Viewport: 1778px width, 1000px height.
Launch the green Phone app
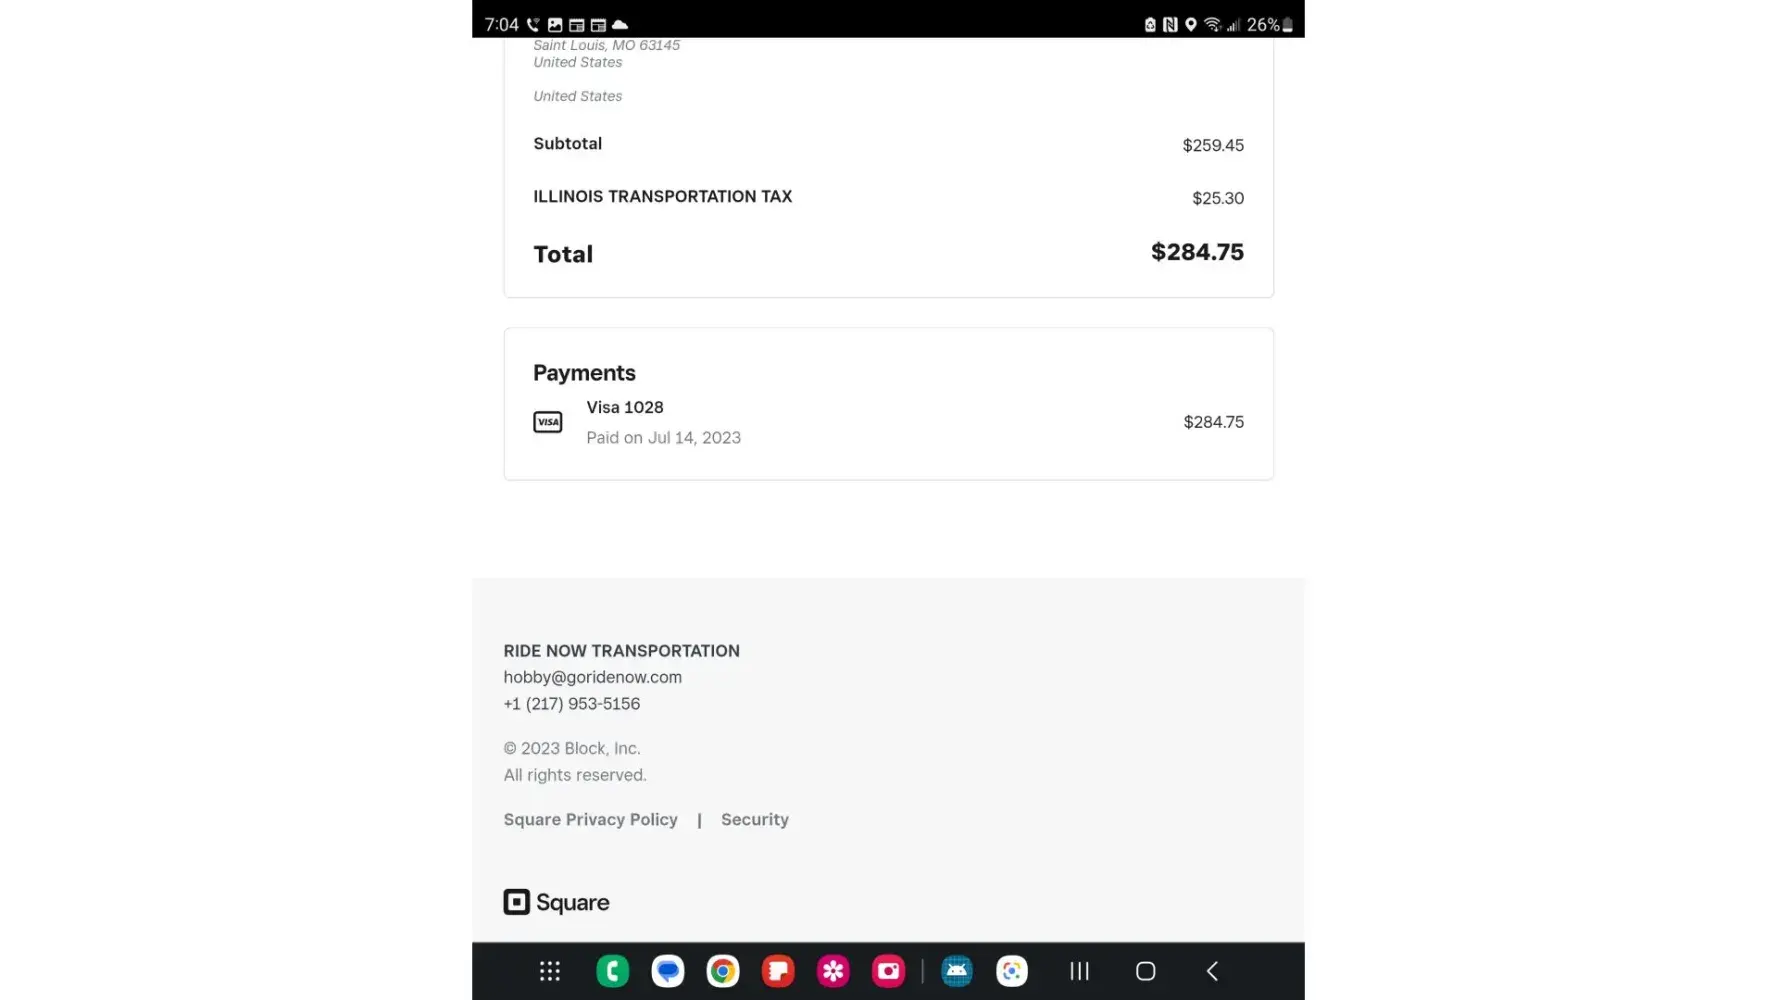tap(612, 971)
